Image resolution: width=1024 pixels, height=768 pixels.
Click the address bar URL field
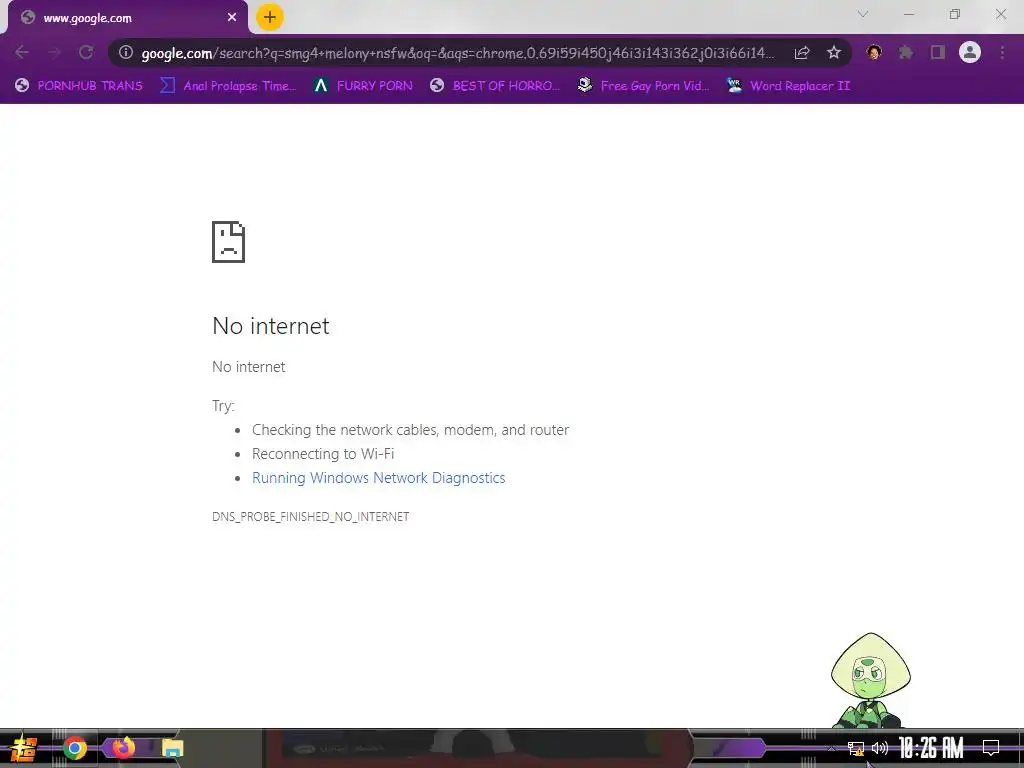(457, 53)
